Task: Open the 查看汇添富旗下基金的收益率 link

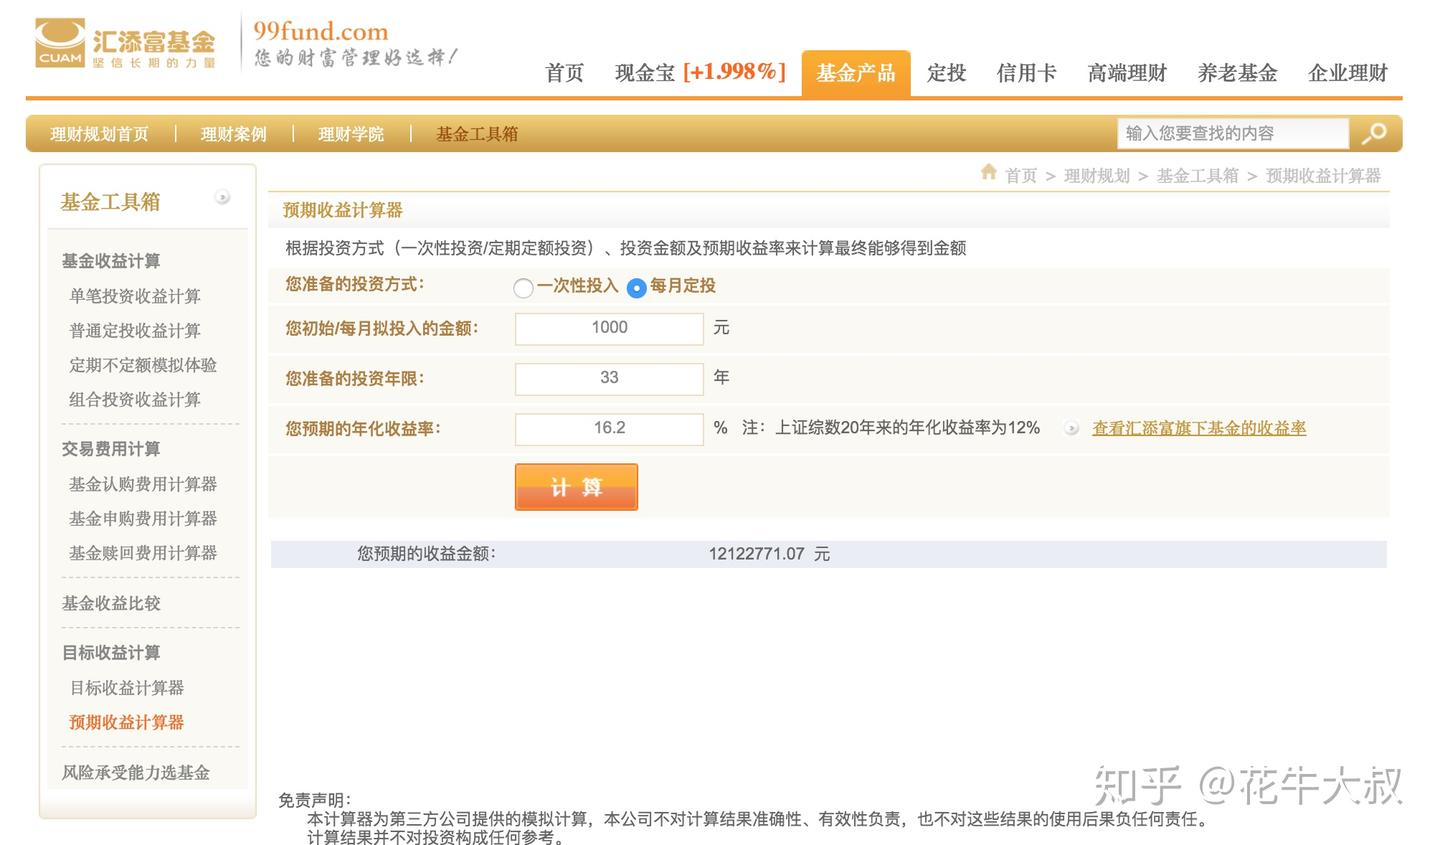Action: click(x=1198, y=427)
